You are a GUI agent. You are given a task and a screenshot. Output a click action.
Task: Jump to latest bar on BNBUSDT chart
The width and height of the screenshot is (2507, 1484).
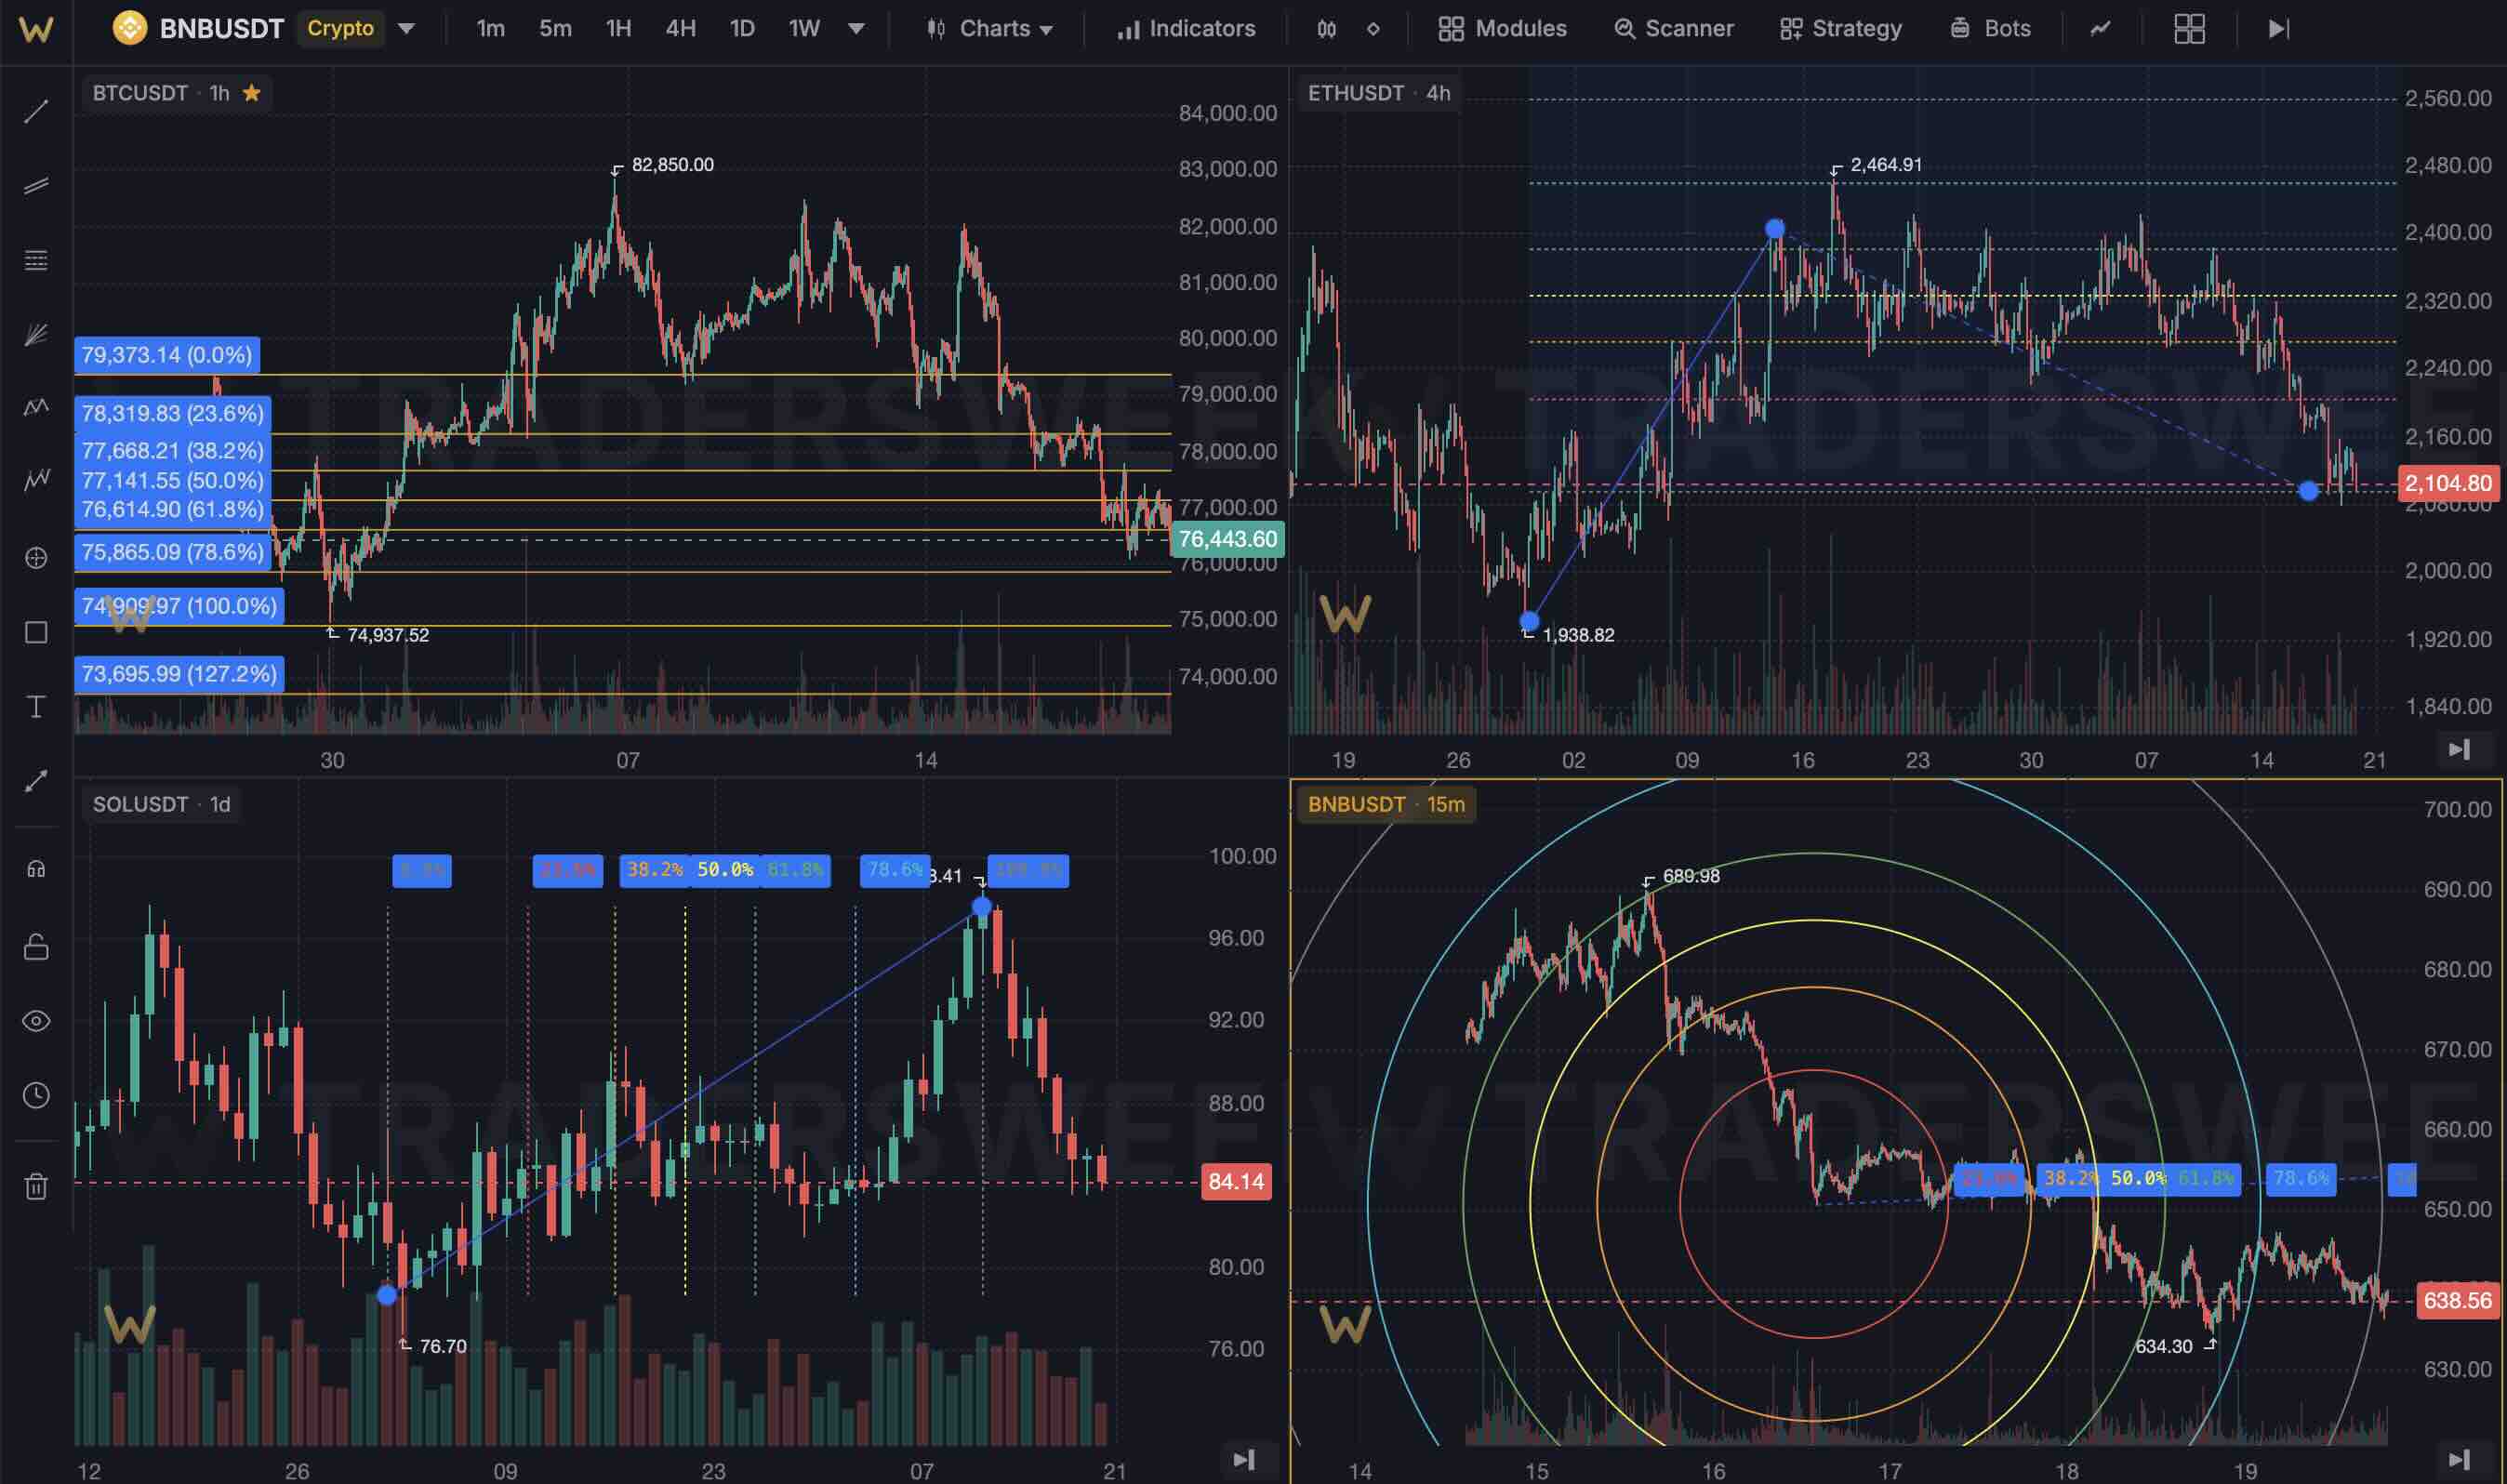(x=2459, y=1460)
